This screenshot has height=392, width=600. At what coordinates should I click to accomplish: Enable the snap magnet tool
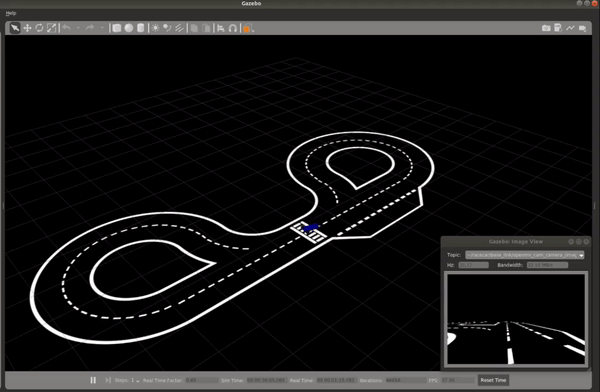coord(233,28)
